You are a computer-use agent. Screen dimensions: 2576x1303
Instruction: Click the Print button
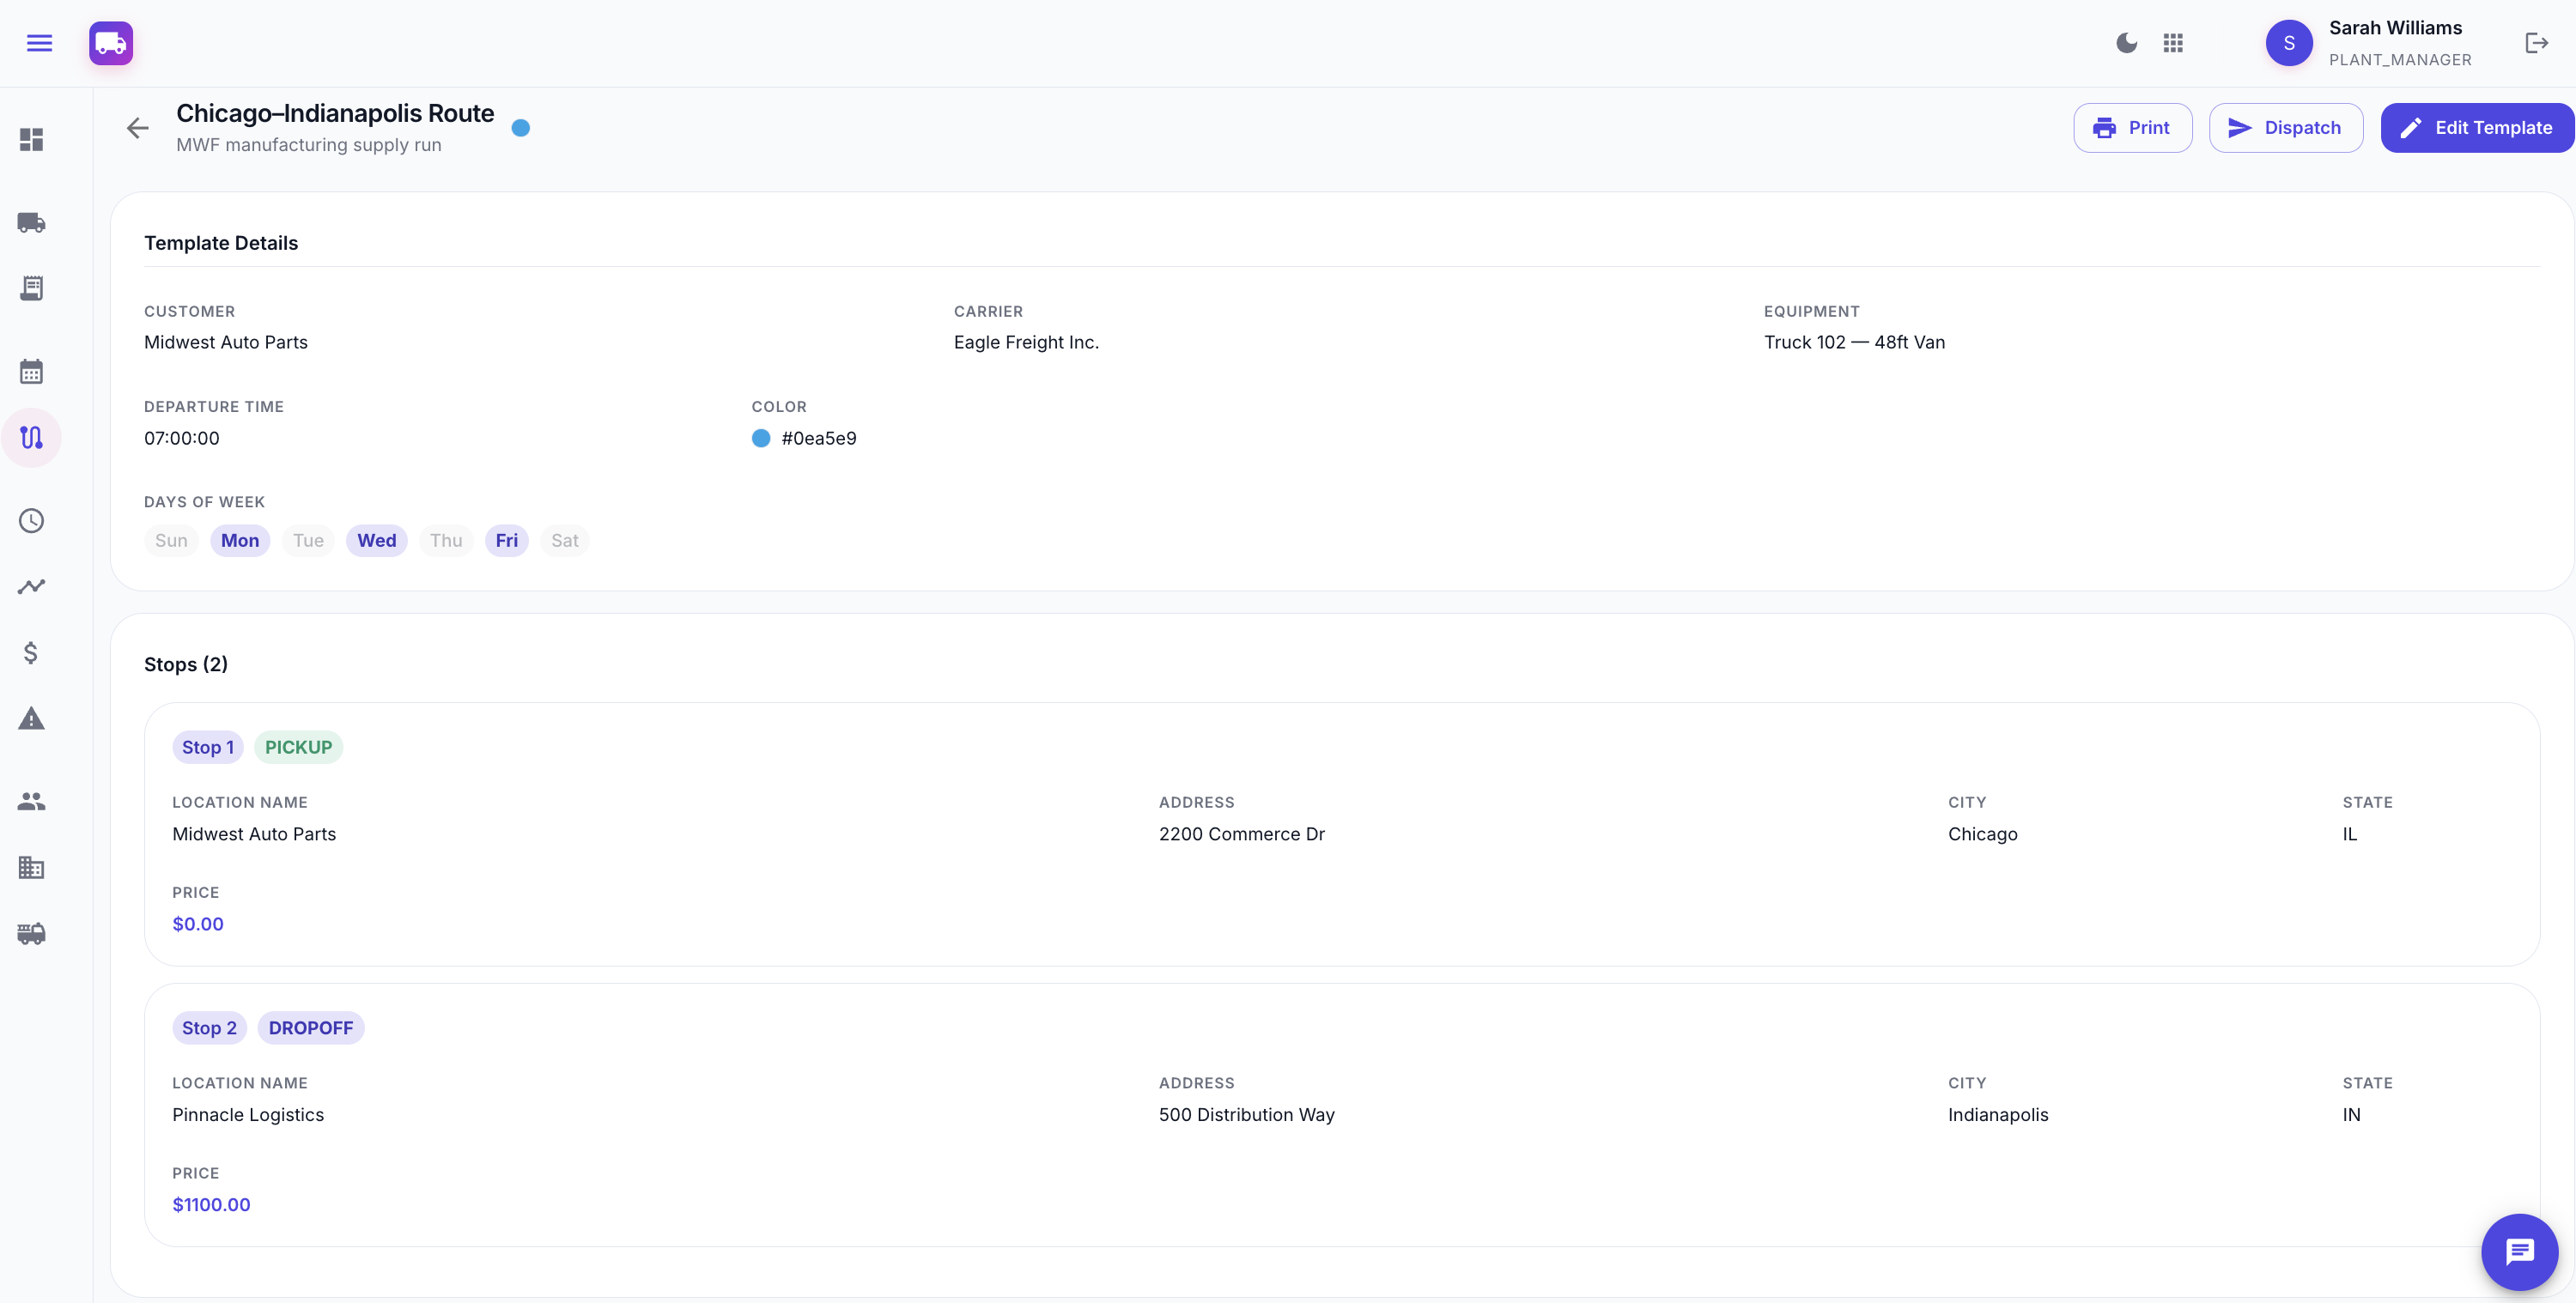[2132, 128]
